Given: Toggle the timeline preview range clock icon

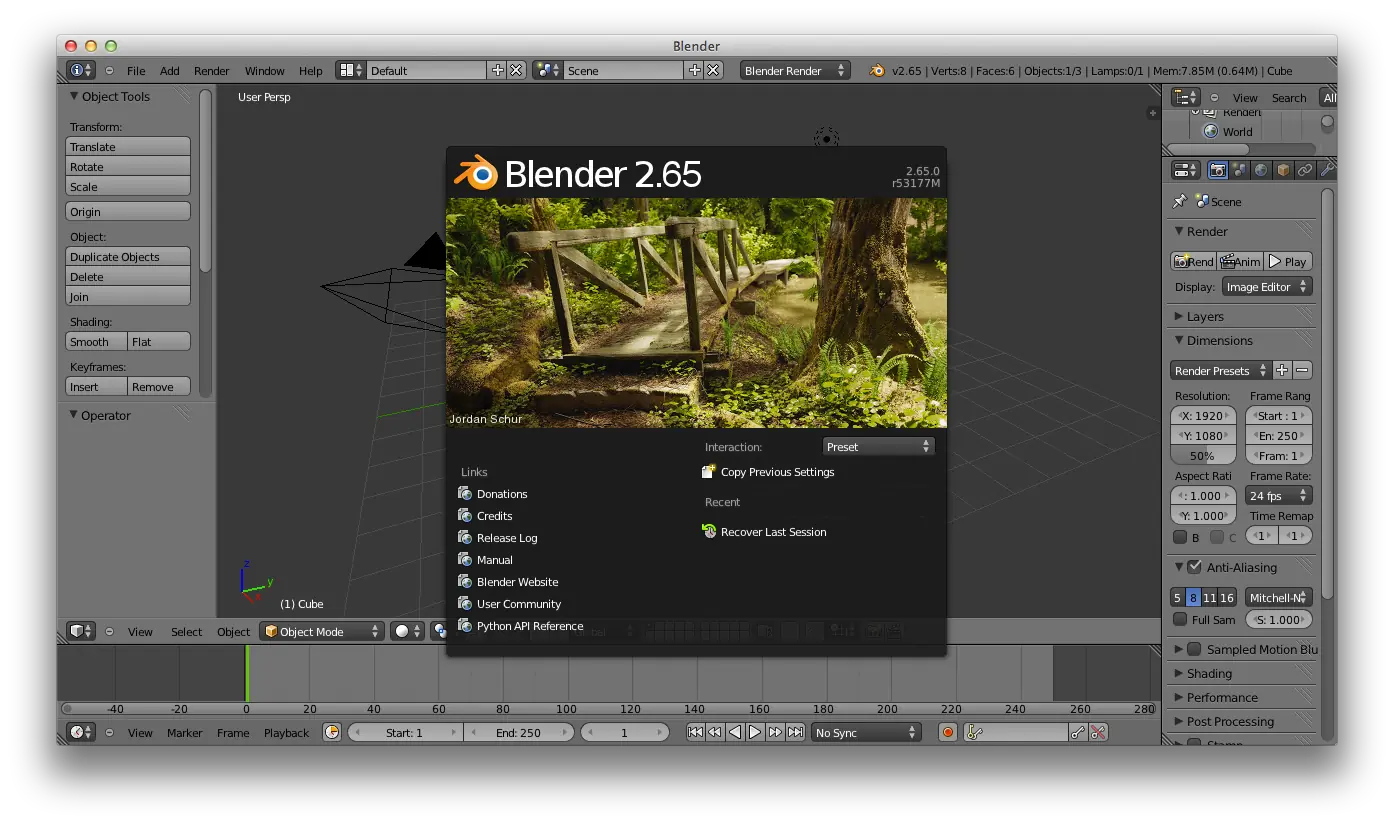Looking at the screenshot, I should (x=332, y=733).
